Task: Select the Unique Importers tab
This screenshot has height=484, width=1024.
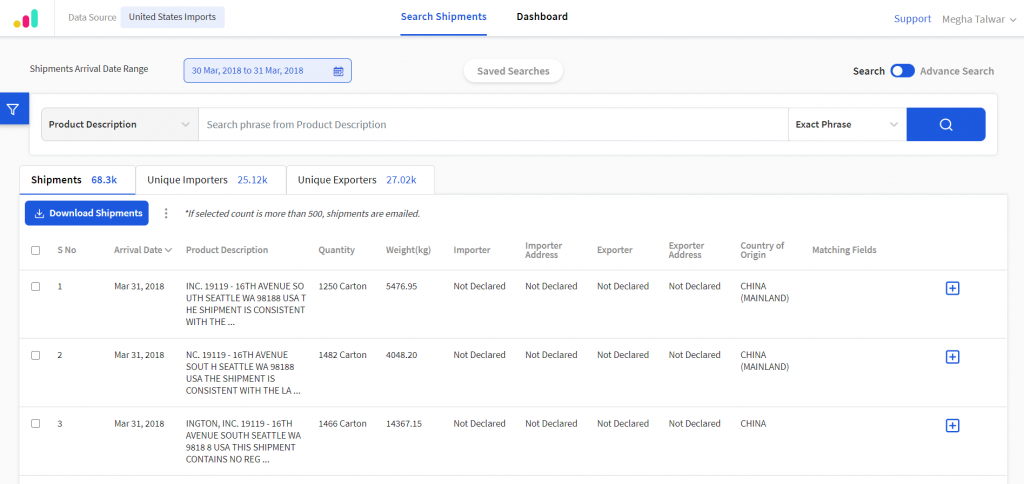Action: pos(210,180)
